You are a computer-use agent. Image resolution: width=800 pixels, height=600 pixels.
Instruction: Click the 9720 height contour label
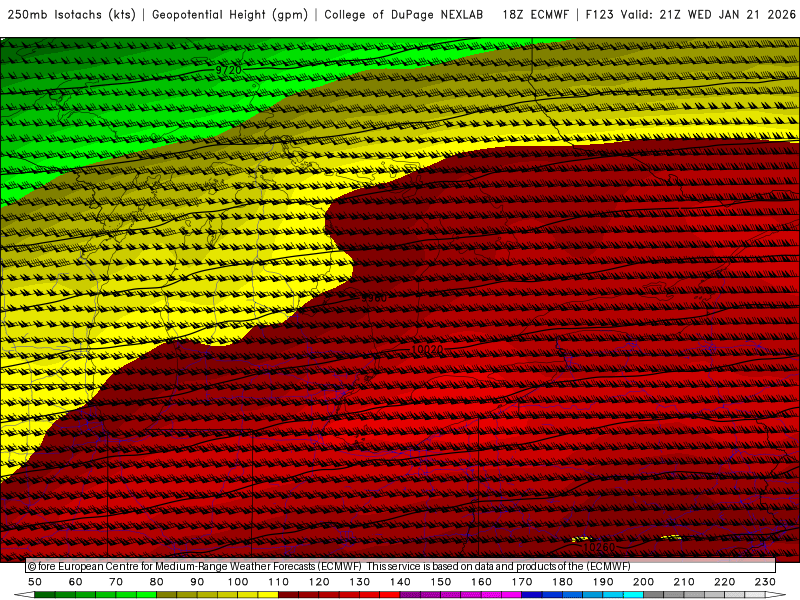(x=228, y=70)
